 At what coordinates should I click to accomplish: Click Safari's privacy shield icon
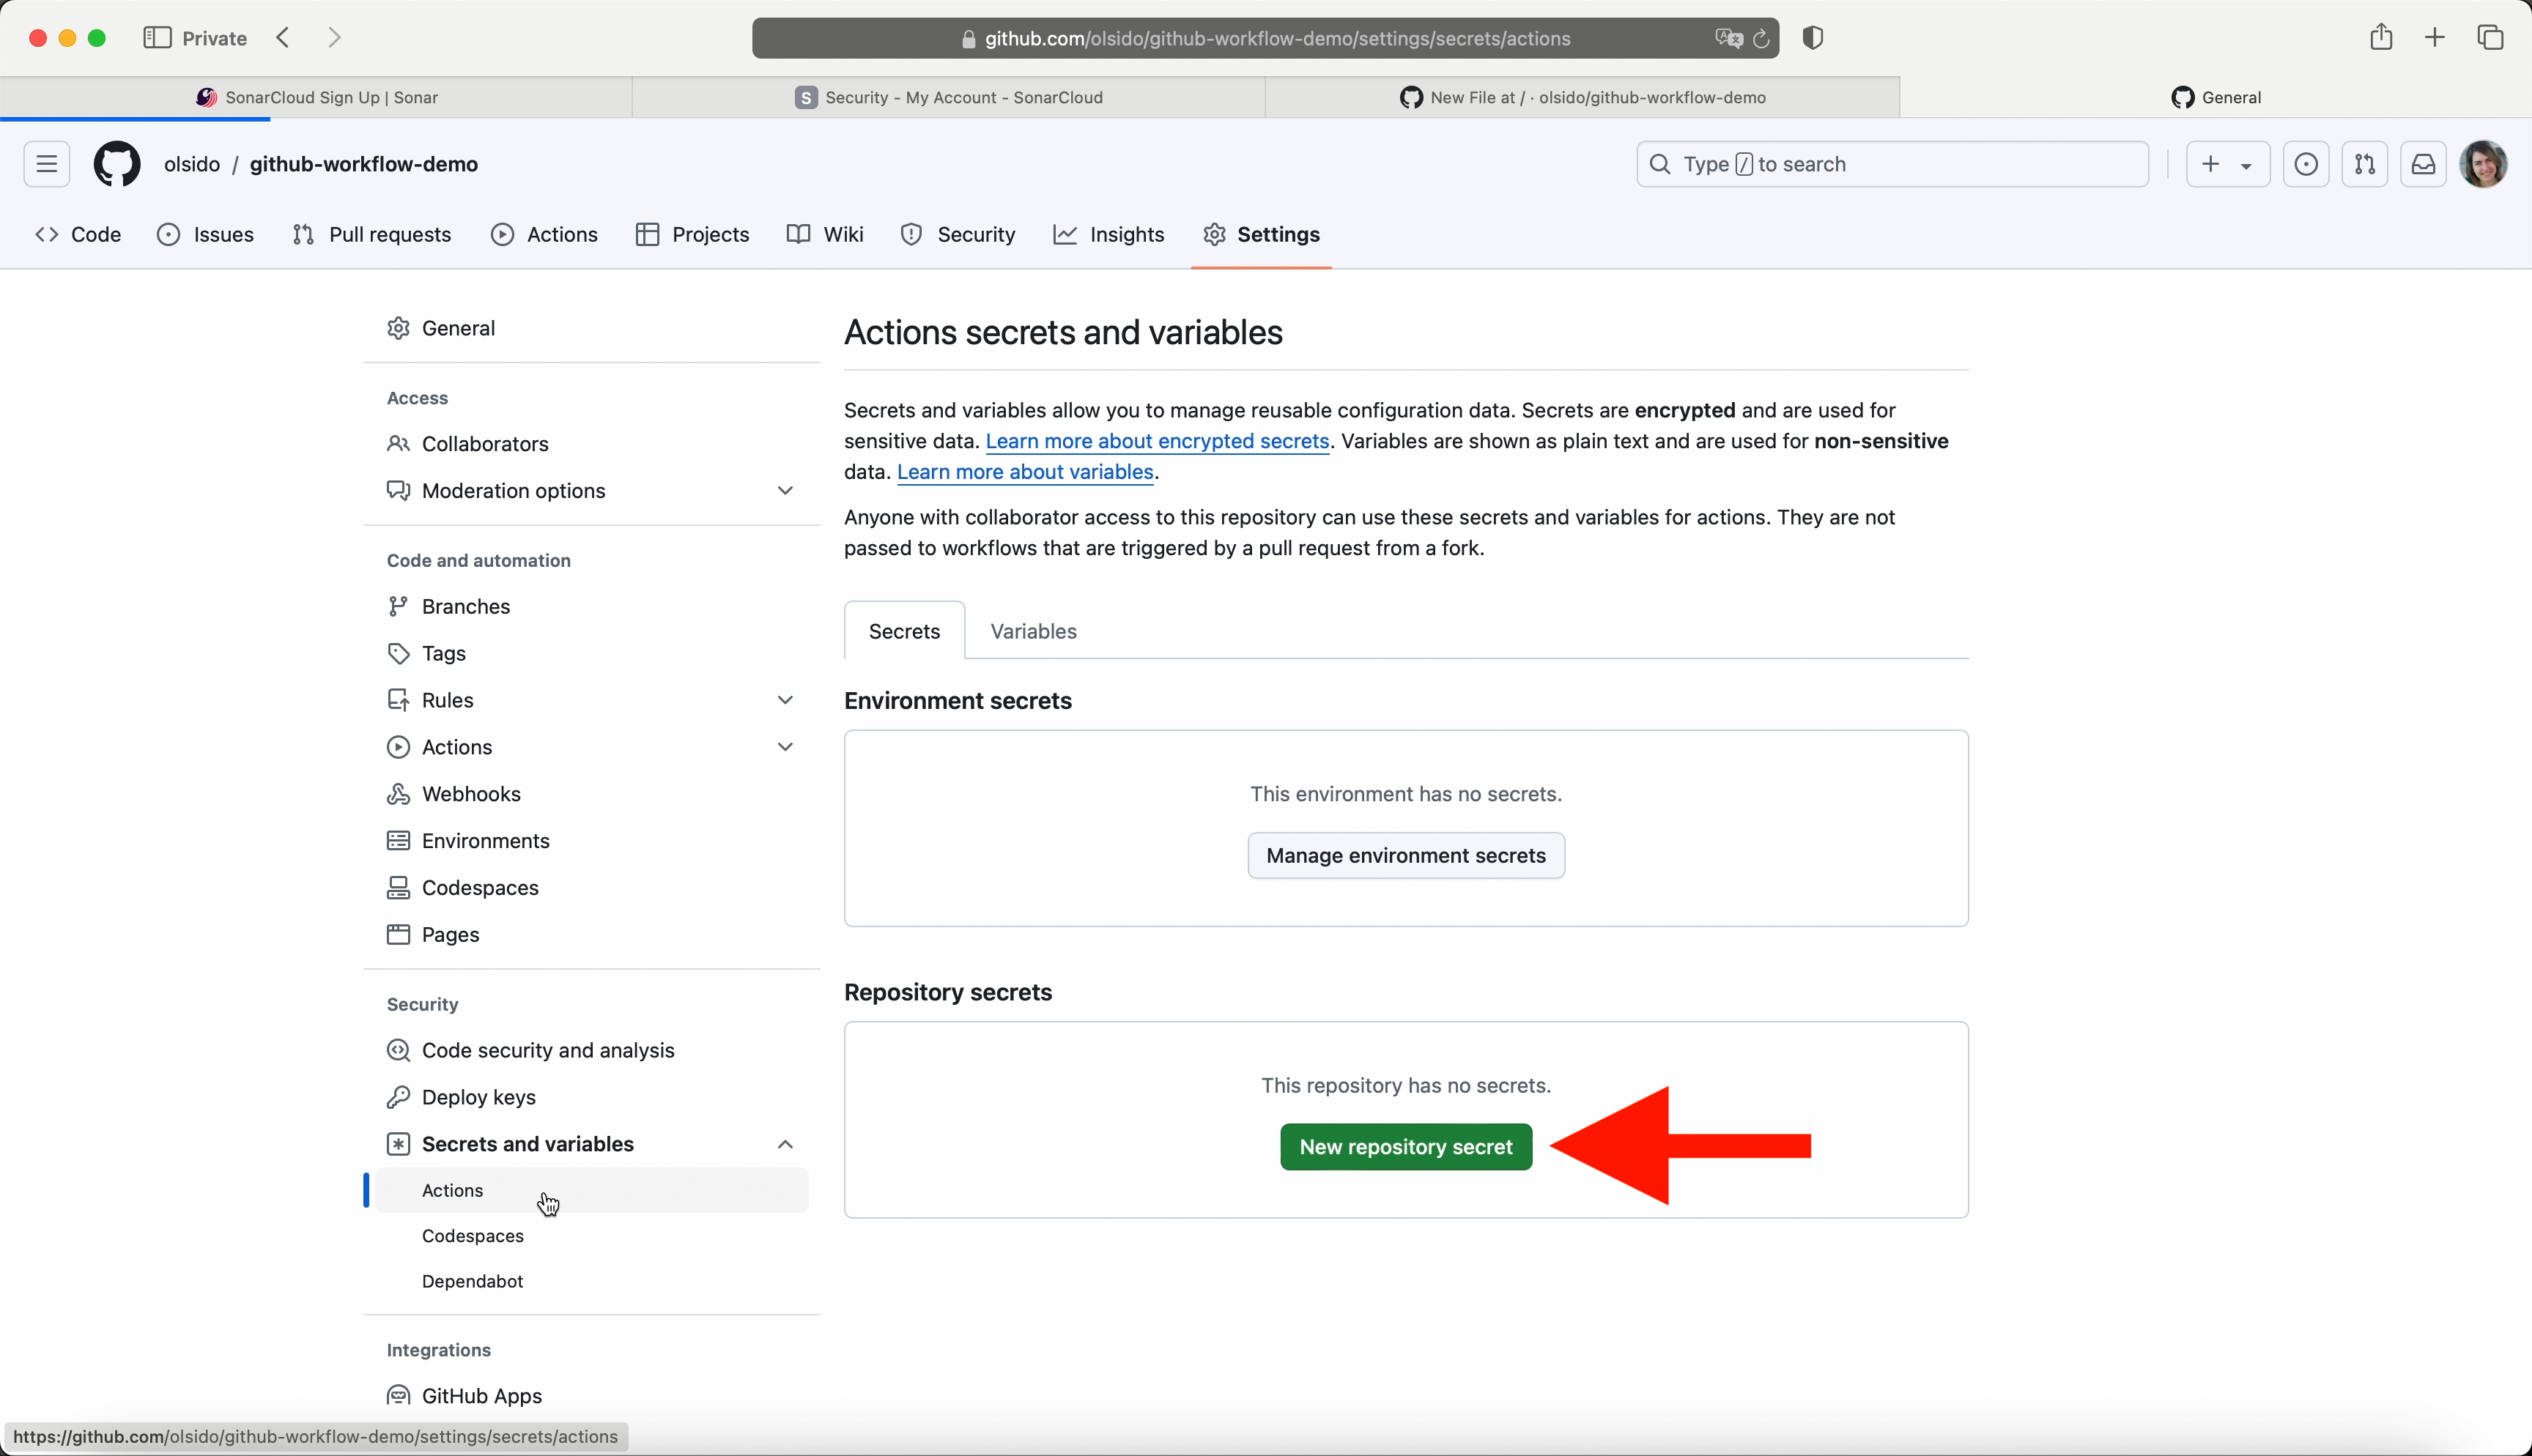click(1813, 38)
